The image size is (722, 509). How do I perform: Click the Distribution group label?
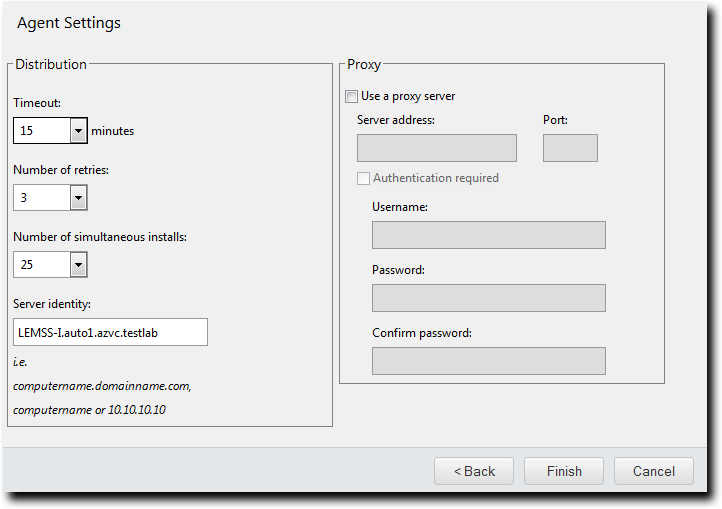pos(51,65)
